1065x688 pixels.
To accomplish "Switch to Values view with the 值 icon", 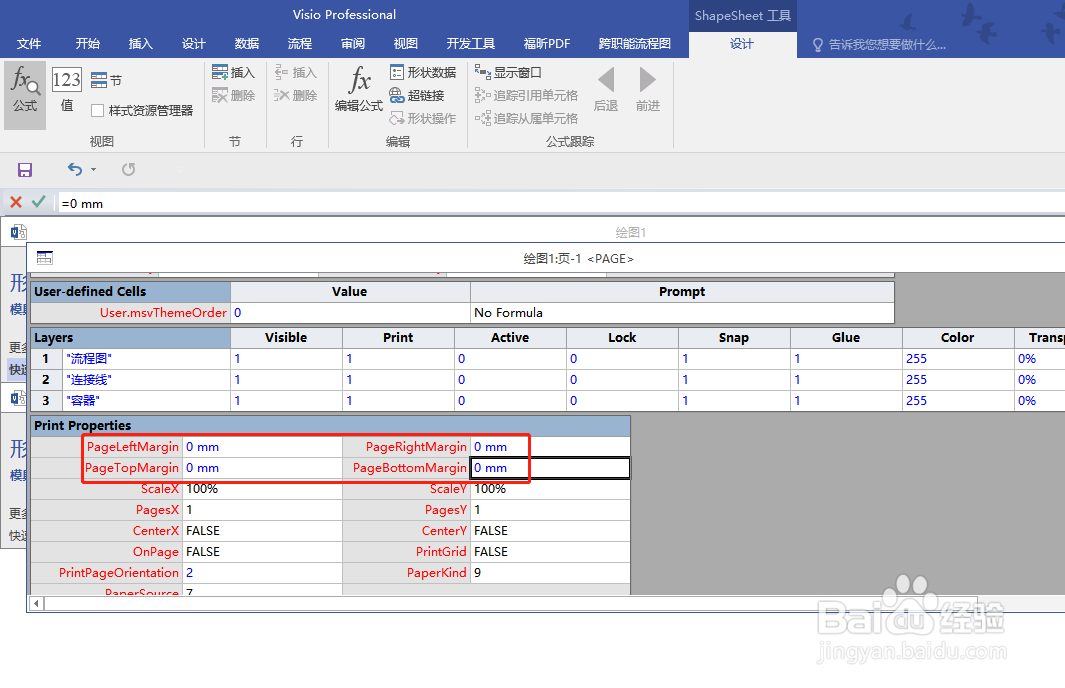I will pyautogui.click(x=67, y=90).
